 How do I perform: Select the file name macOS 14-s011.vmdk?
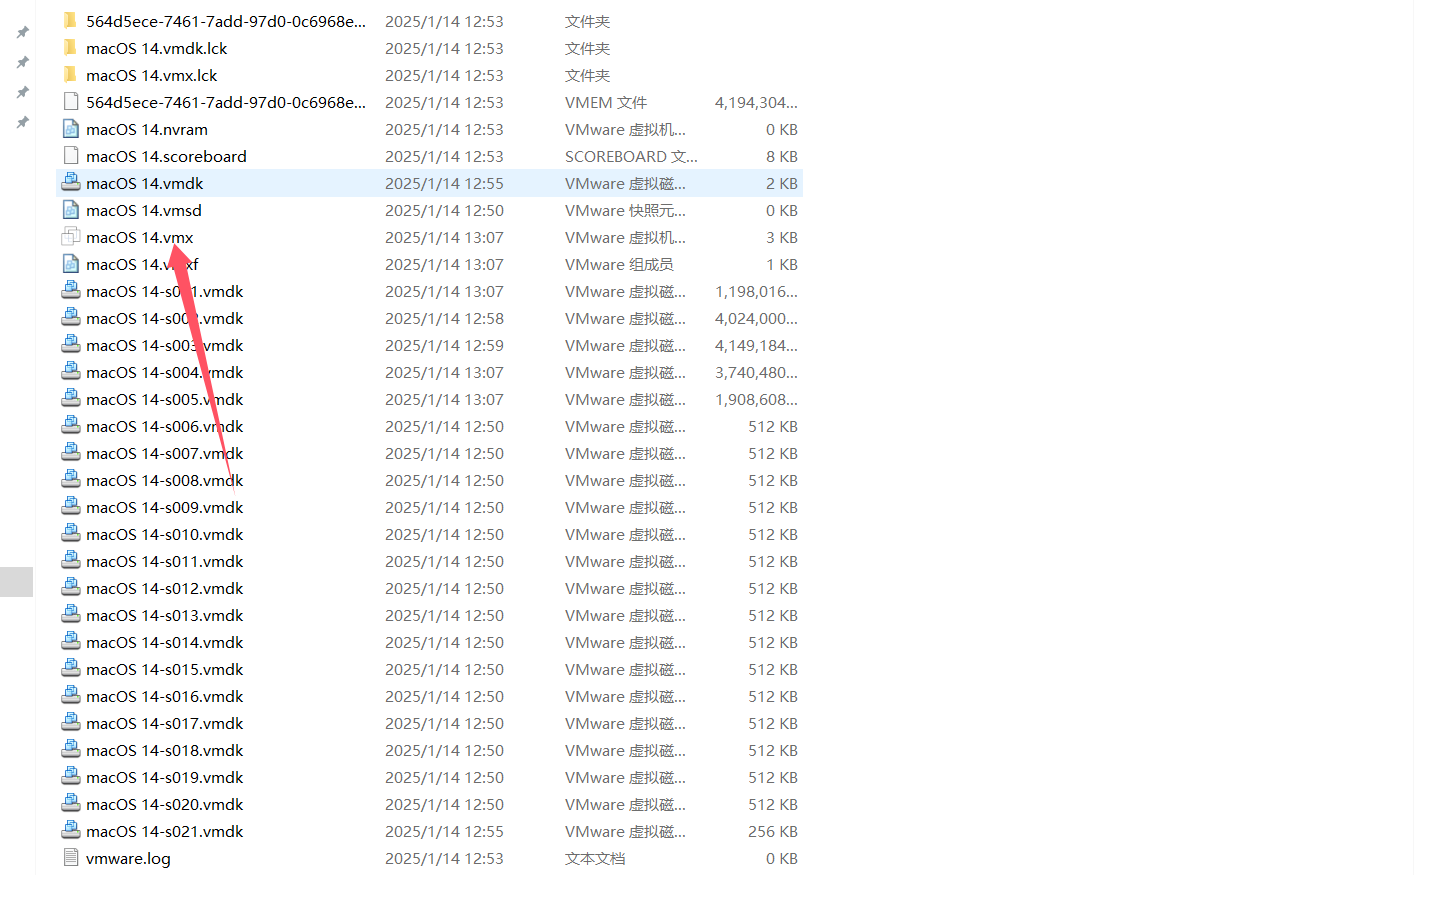(x=165, y=561)
